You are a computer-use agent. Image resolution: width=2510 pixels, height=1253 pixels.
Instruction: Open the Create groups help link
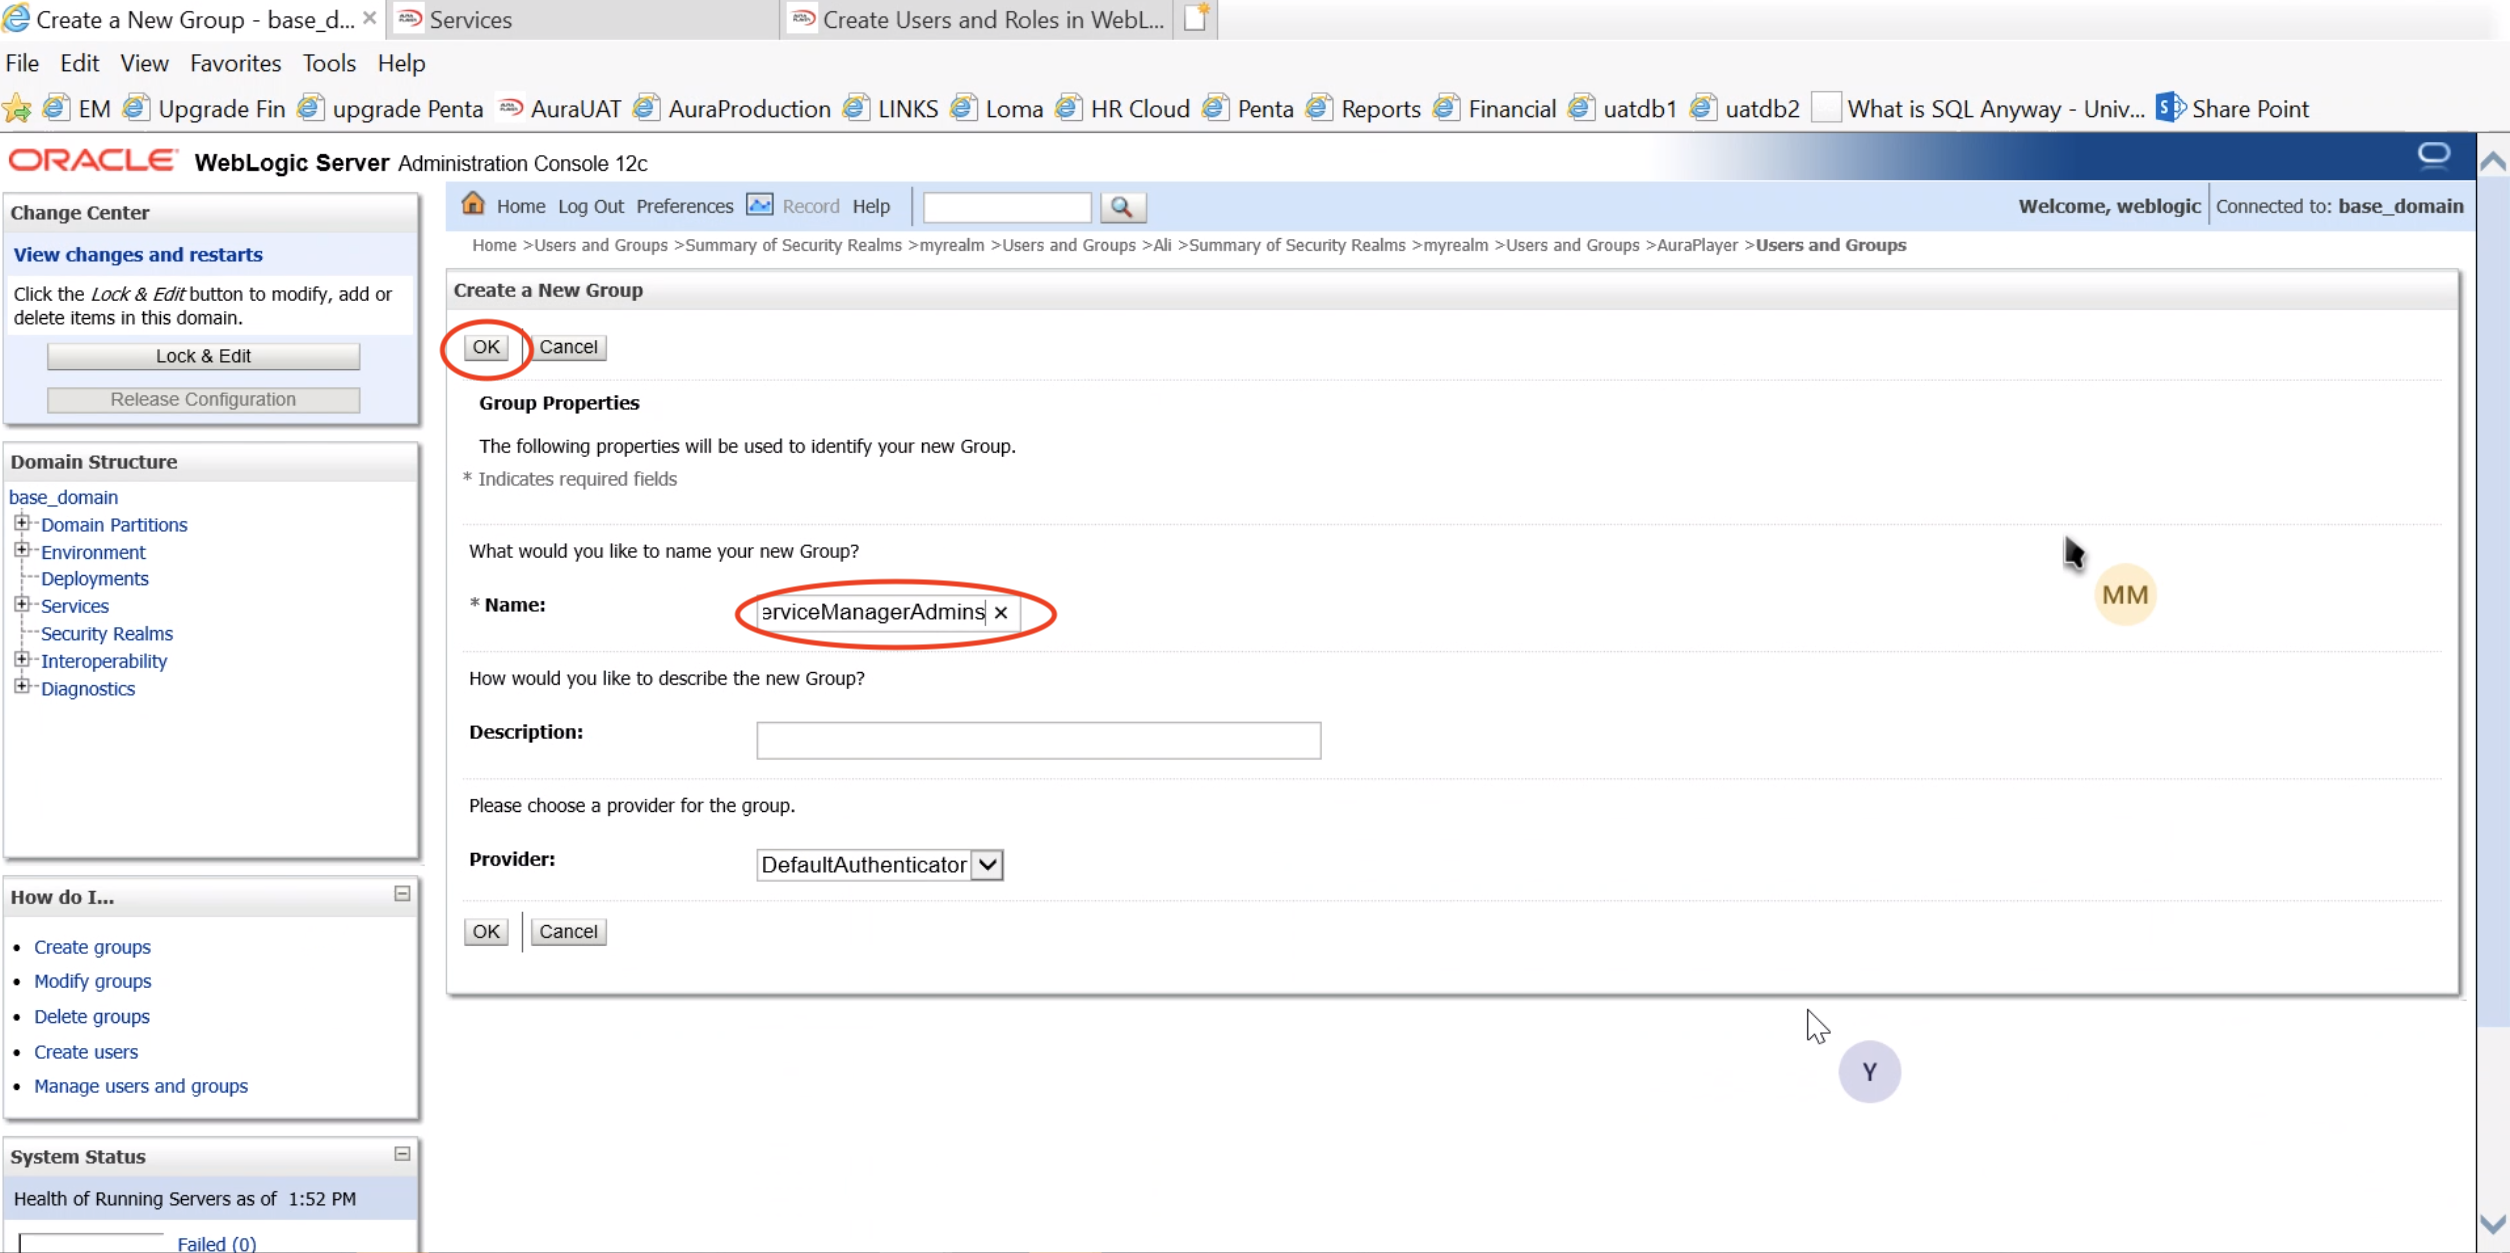tap(92, 946)
